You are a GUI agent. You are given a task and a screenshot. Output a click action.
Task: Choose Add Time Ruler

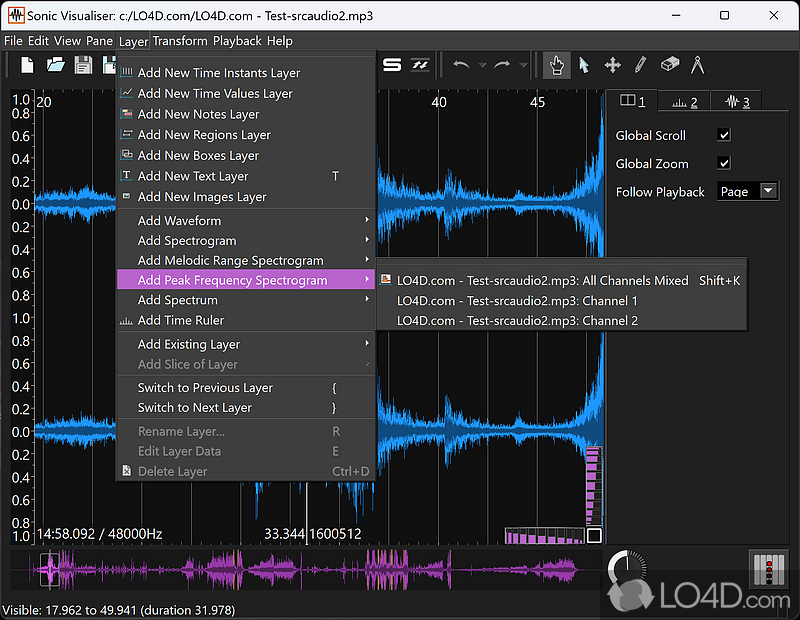[x=246, y=320]
